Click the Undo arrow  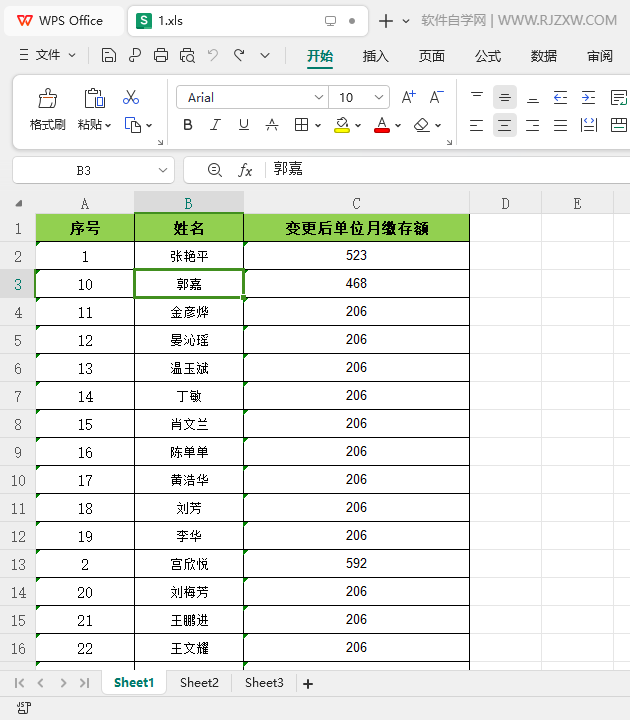point(213,56)
